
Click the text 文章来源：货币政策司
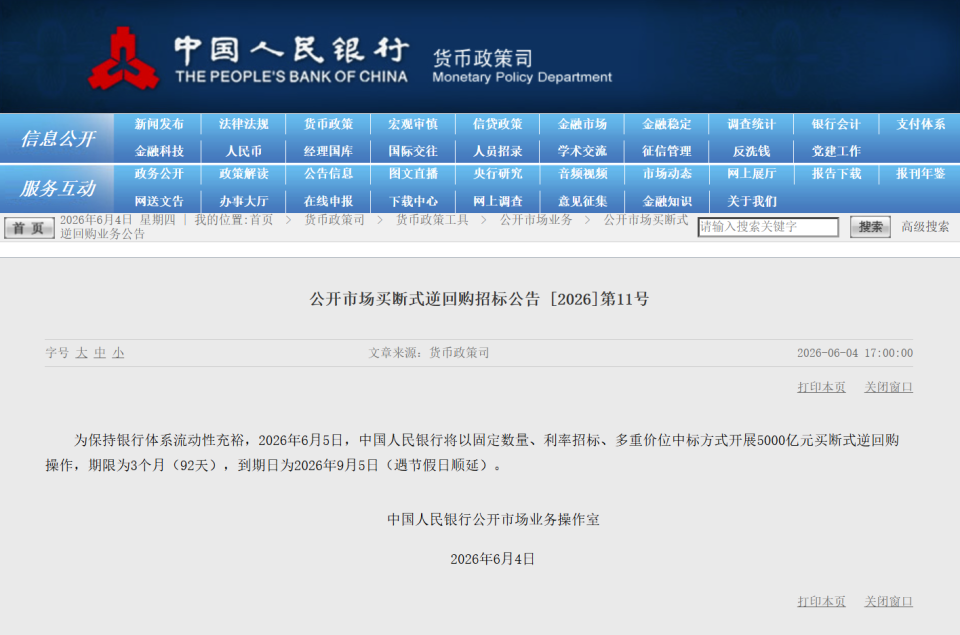point(429,353)
